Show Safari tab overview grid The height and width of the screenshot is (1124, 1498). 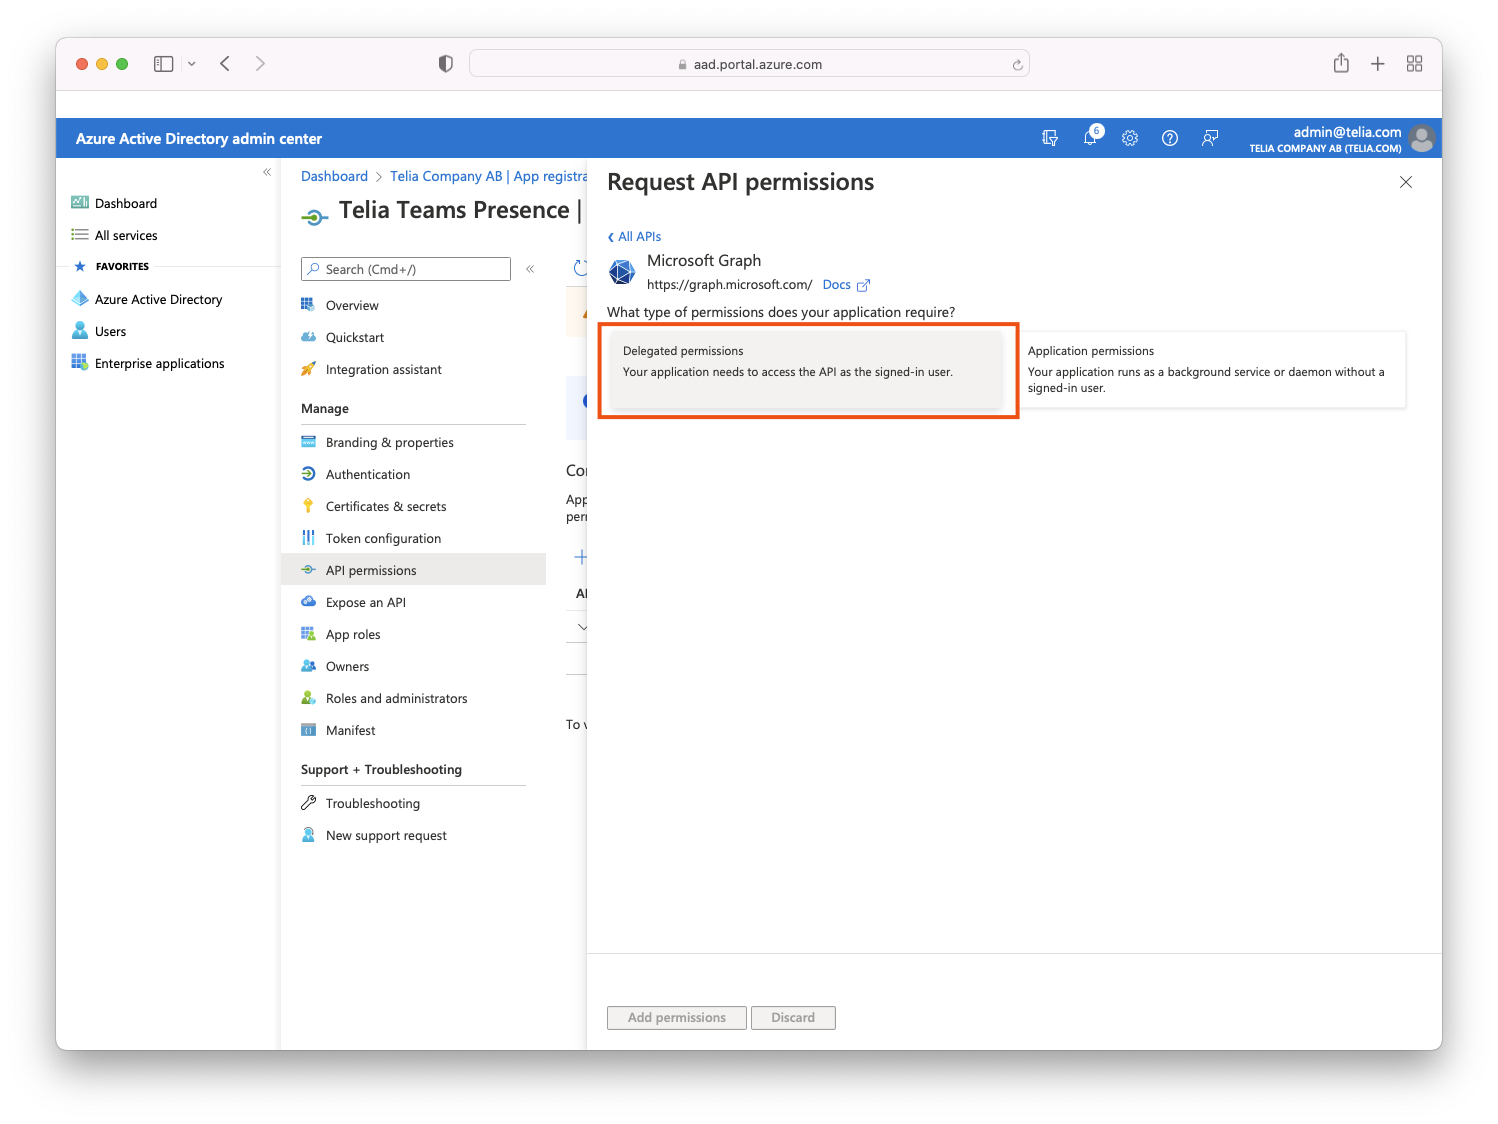(1414, 64)
